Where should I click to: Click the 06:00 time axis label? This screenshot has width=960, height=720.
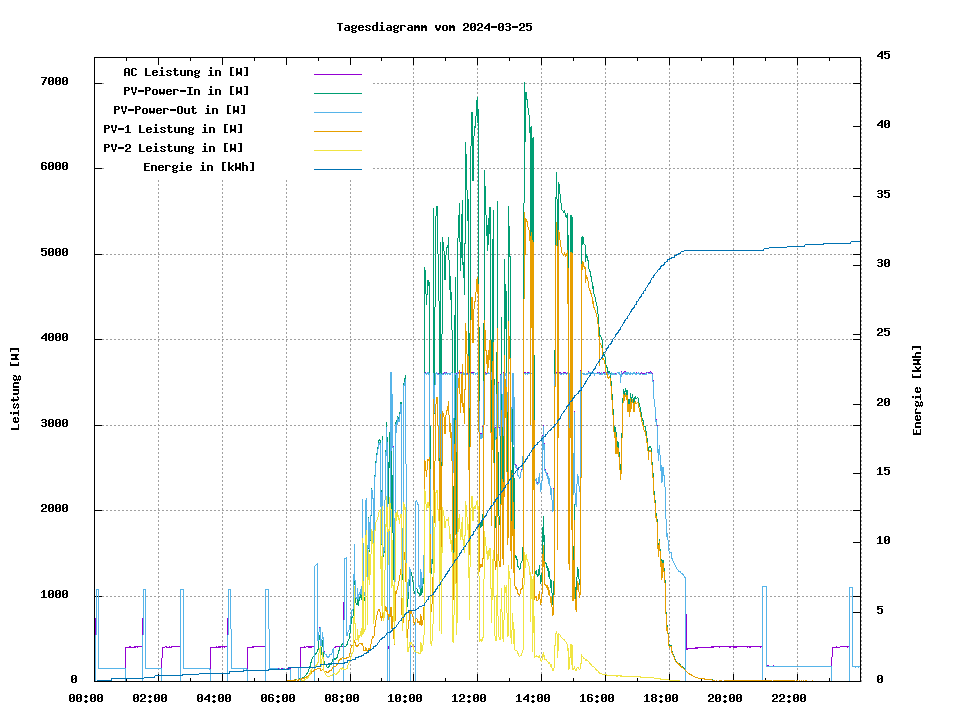coord(277,698)
